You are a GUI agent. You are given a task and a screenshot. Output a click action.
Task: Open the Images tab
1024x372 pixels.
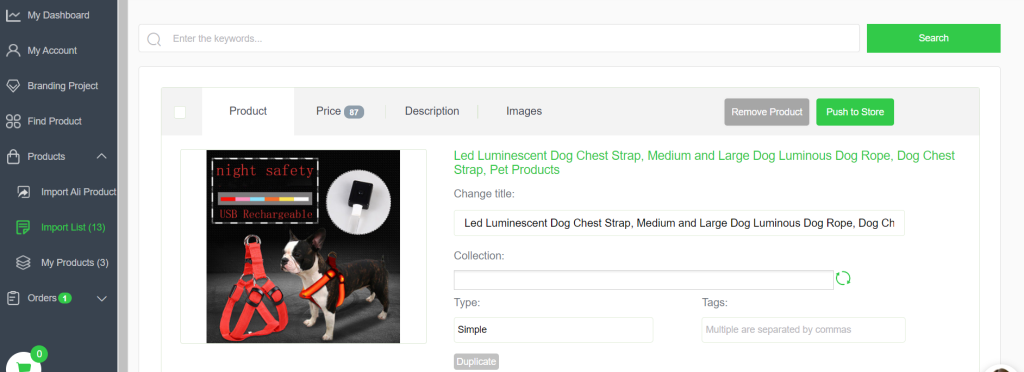pyautogui.click(x=524, y=112)
